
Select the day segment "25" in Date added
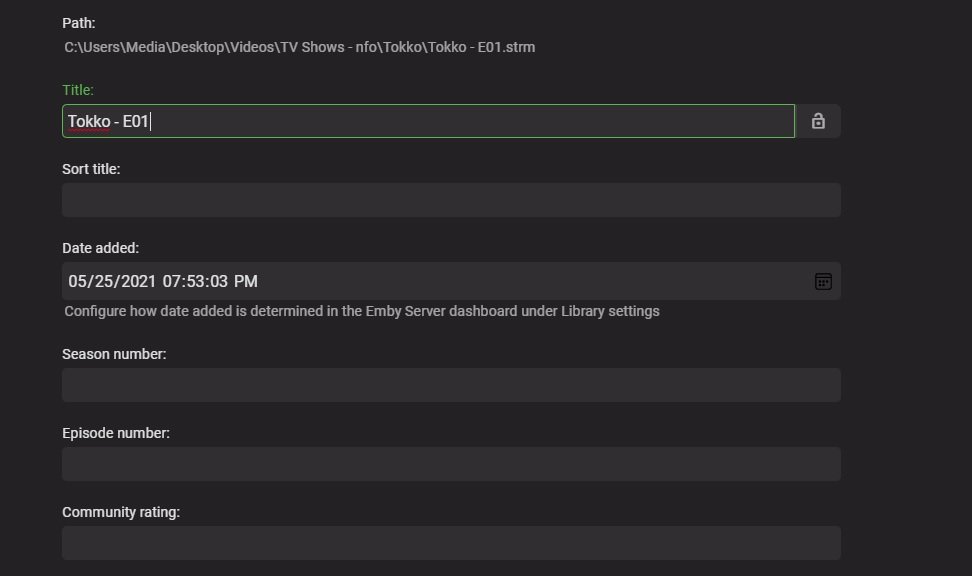coord(102,281)
